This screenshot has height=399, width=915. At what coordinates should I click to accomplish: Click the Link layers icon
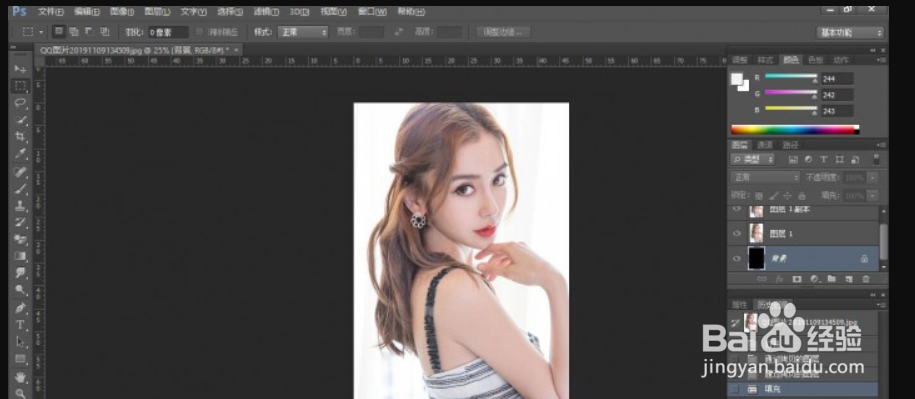coord(762,279)
